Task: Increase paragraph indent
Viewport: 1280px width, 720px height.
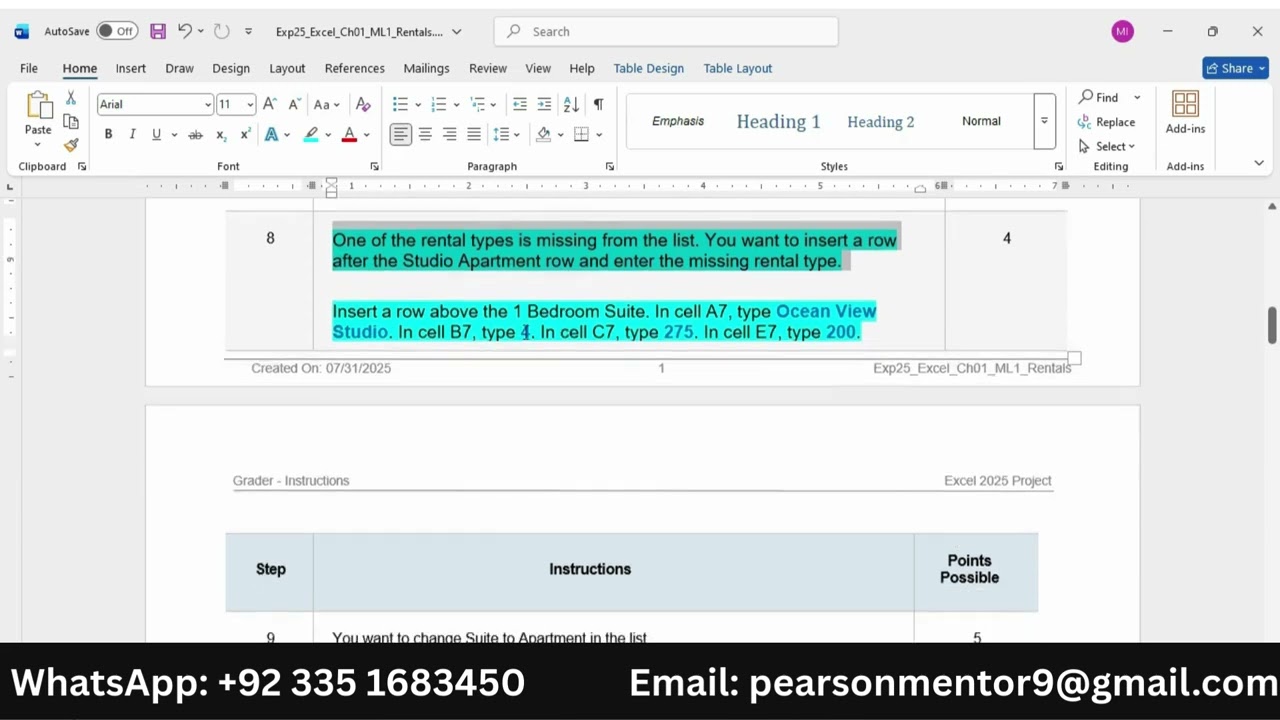Action: [544, 104]
